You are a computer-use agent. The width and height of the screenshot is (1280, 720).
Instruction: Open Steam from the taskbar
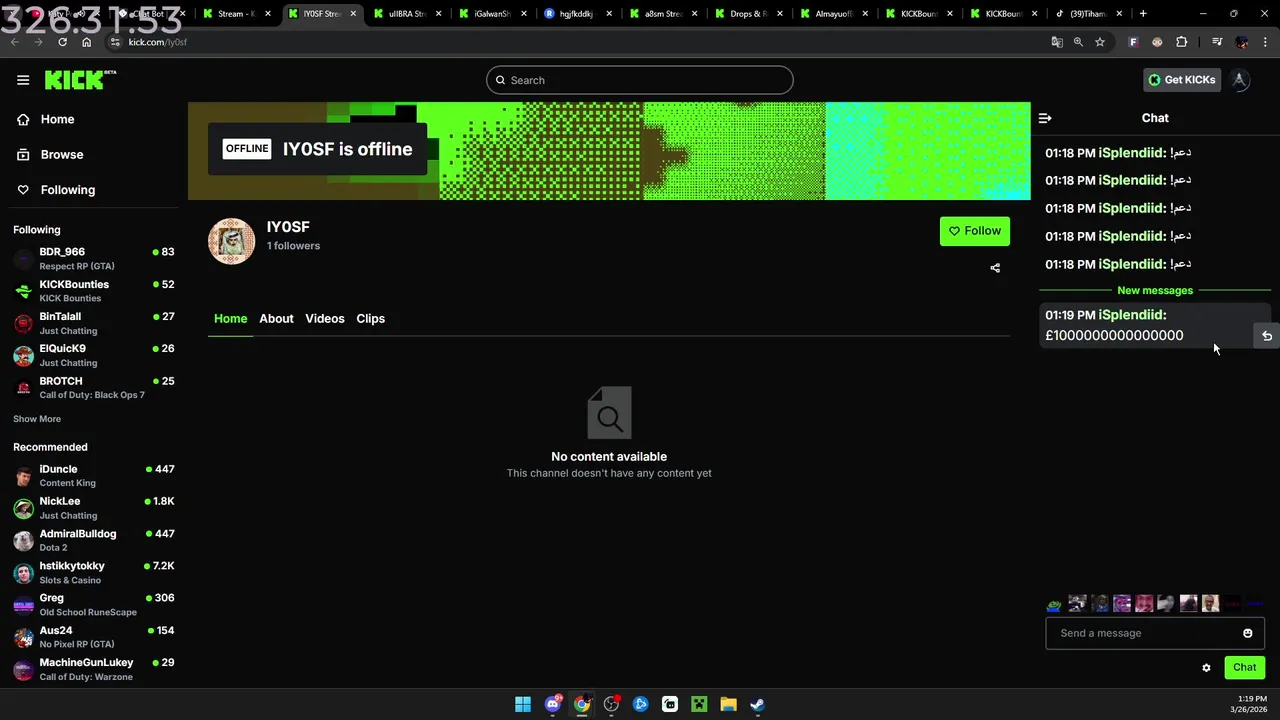[x=758, y=704]
